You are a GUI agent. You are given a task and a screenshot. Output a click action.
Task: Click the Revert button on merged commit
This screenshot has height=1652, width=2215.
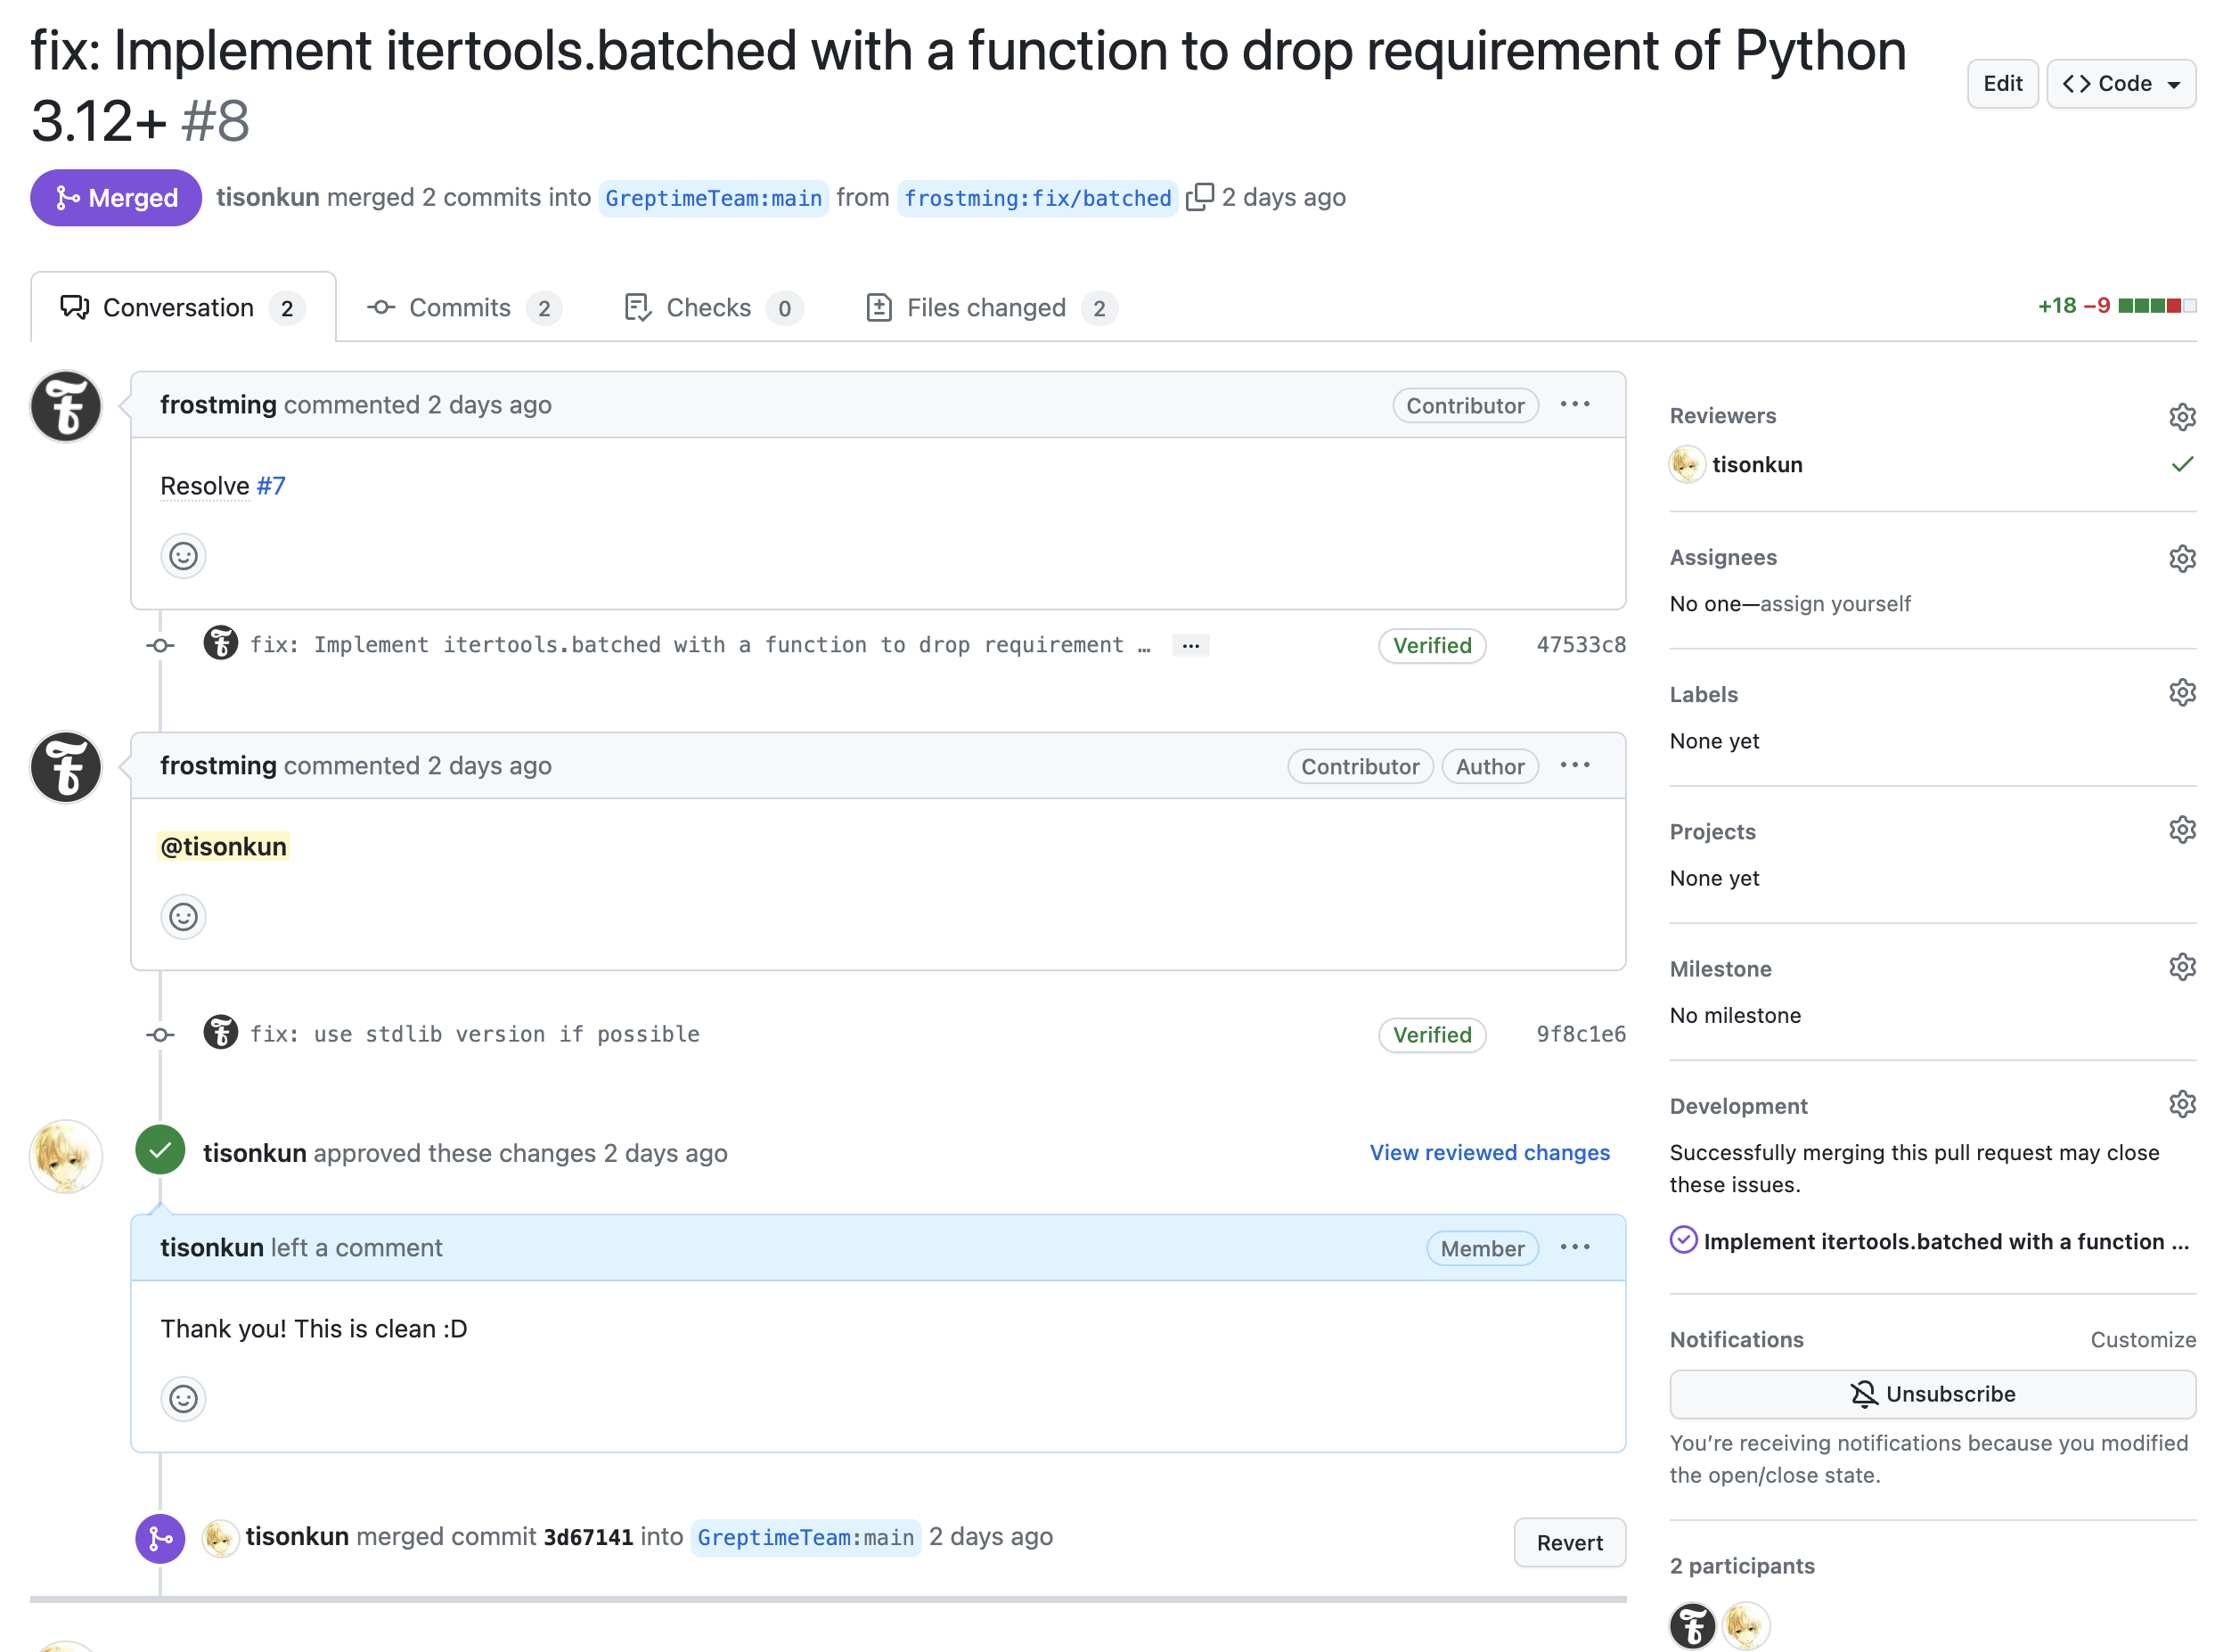1563,1541
